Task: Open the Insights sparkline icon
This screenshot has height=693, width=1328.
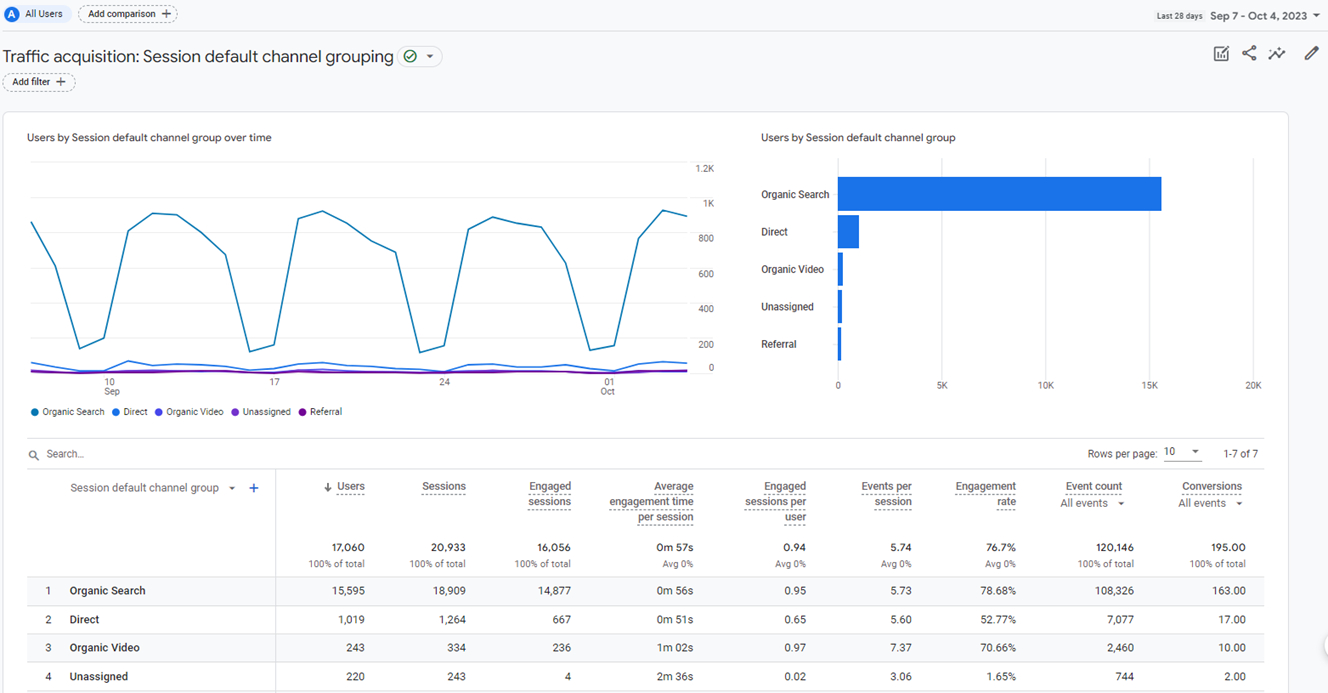Action: [x=1277, y=54]
